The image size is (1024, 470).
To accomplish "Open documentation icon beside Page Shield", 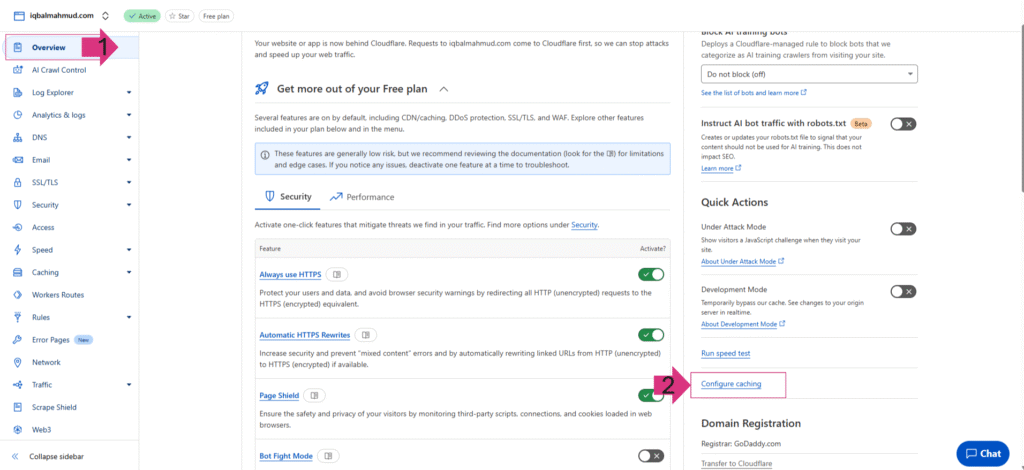I will coord(315,396).
